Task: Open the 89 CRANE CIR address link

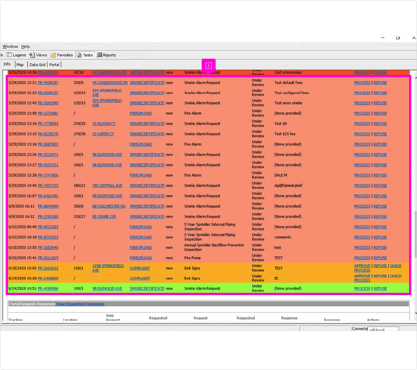Action: tap(104, 217)
